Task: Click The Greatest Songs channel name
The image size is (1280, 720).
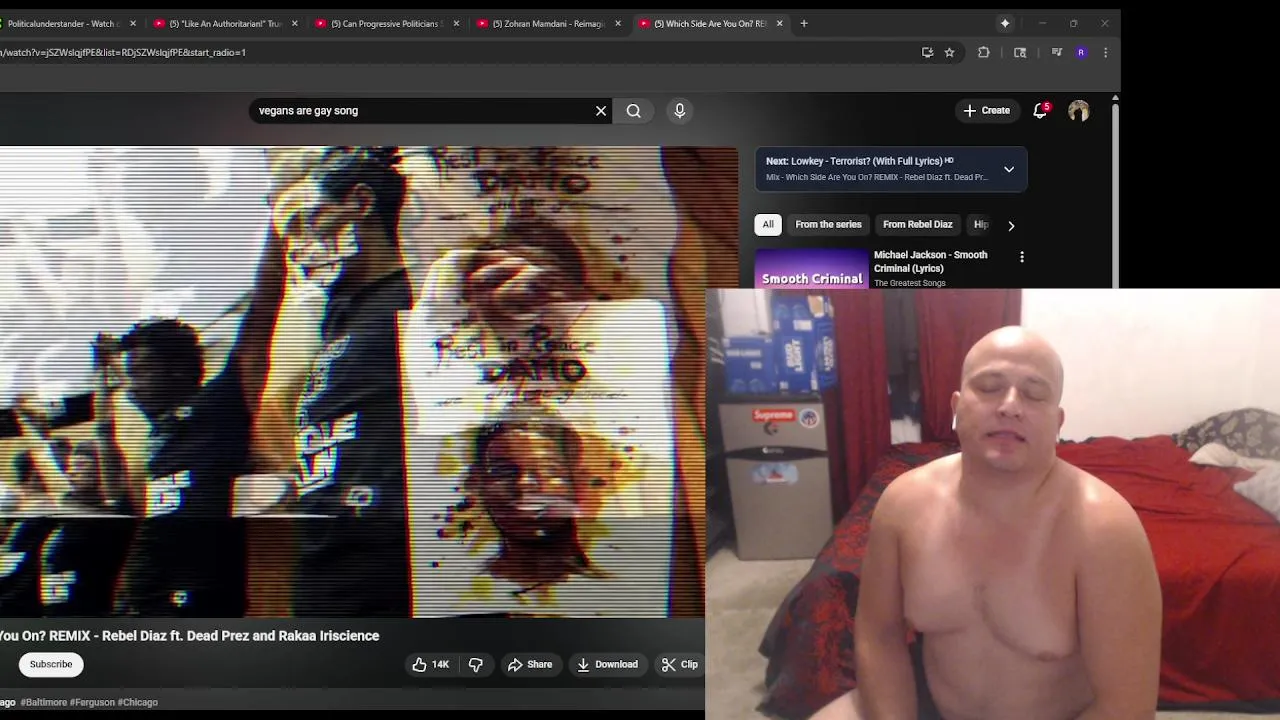Action: (909, 283)
